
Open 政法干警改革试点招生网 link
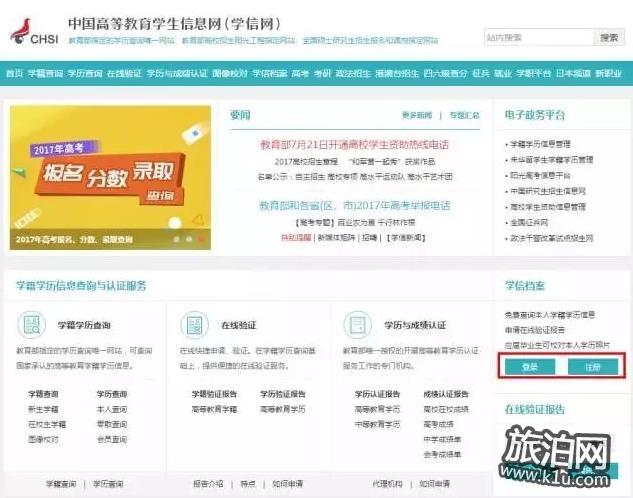pos(551,238)
